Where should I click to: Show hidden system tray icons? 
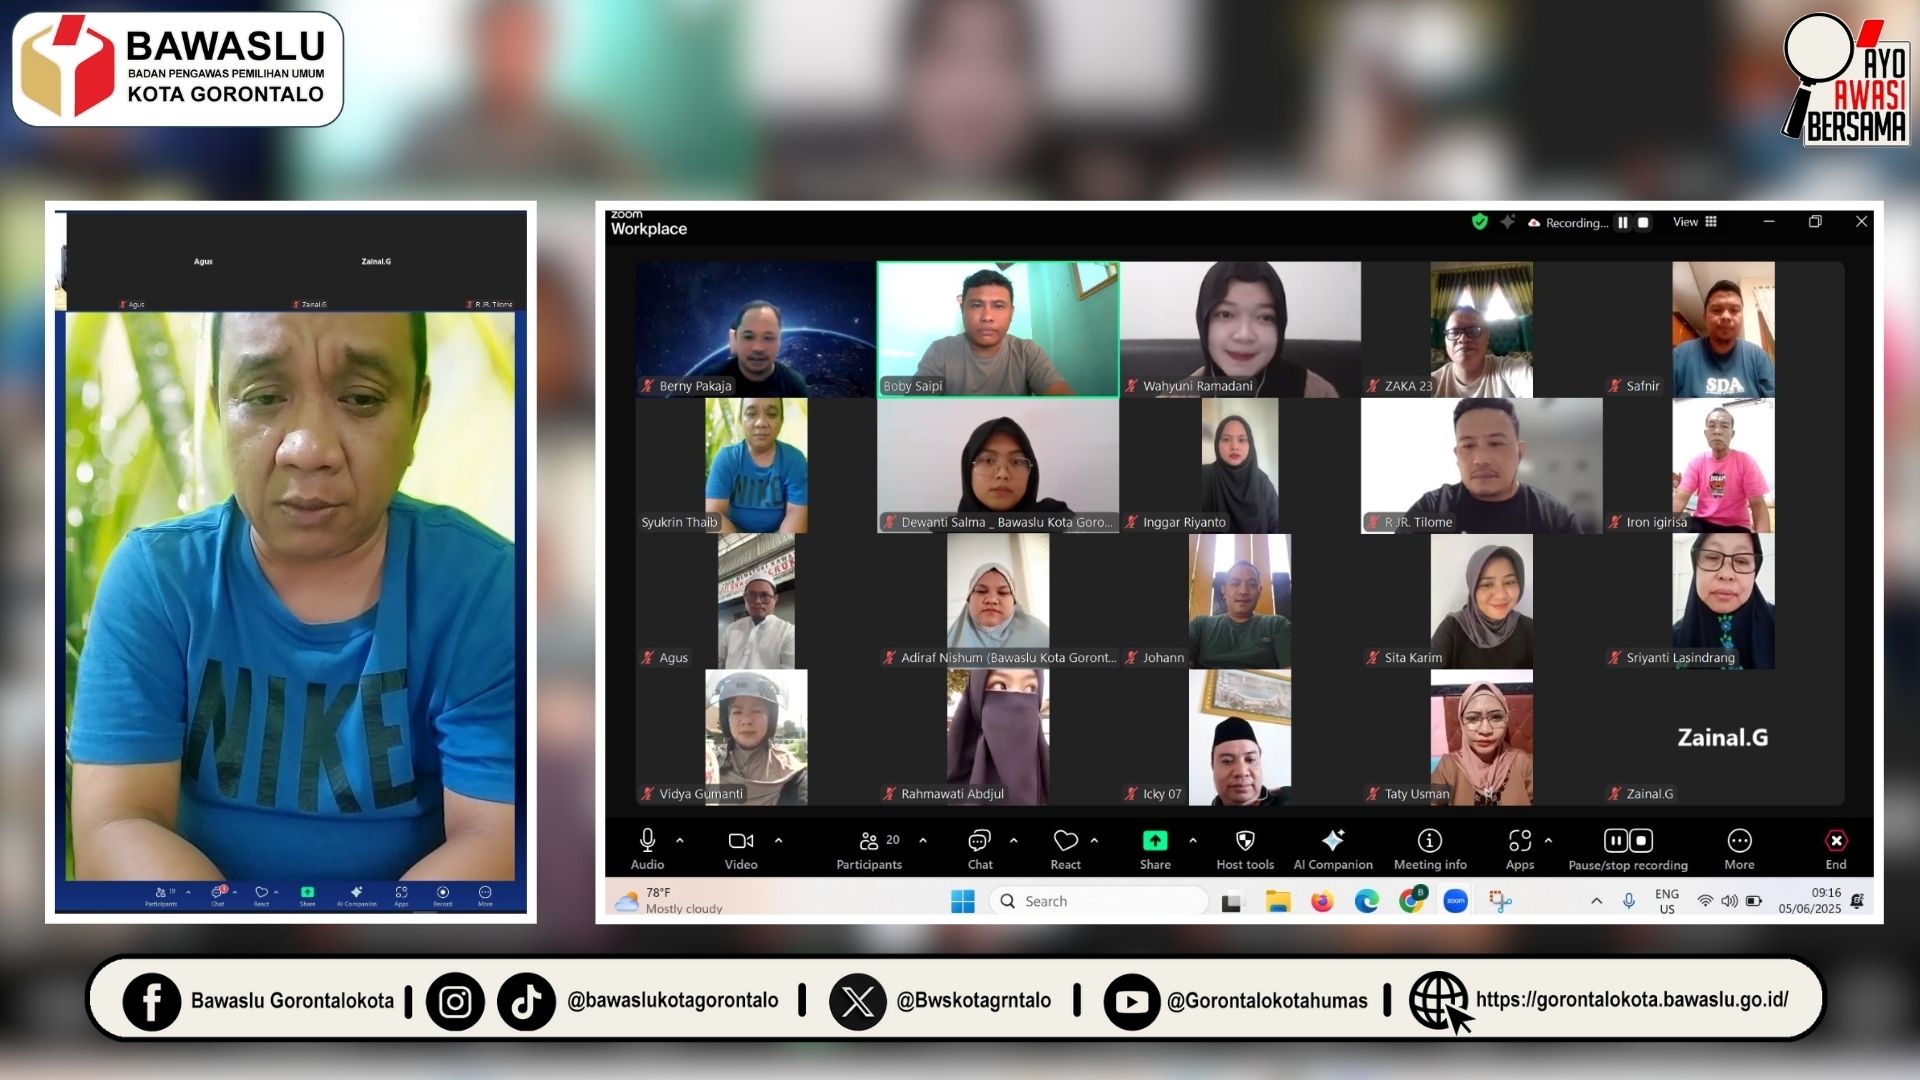tap(1596, 901)
